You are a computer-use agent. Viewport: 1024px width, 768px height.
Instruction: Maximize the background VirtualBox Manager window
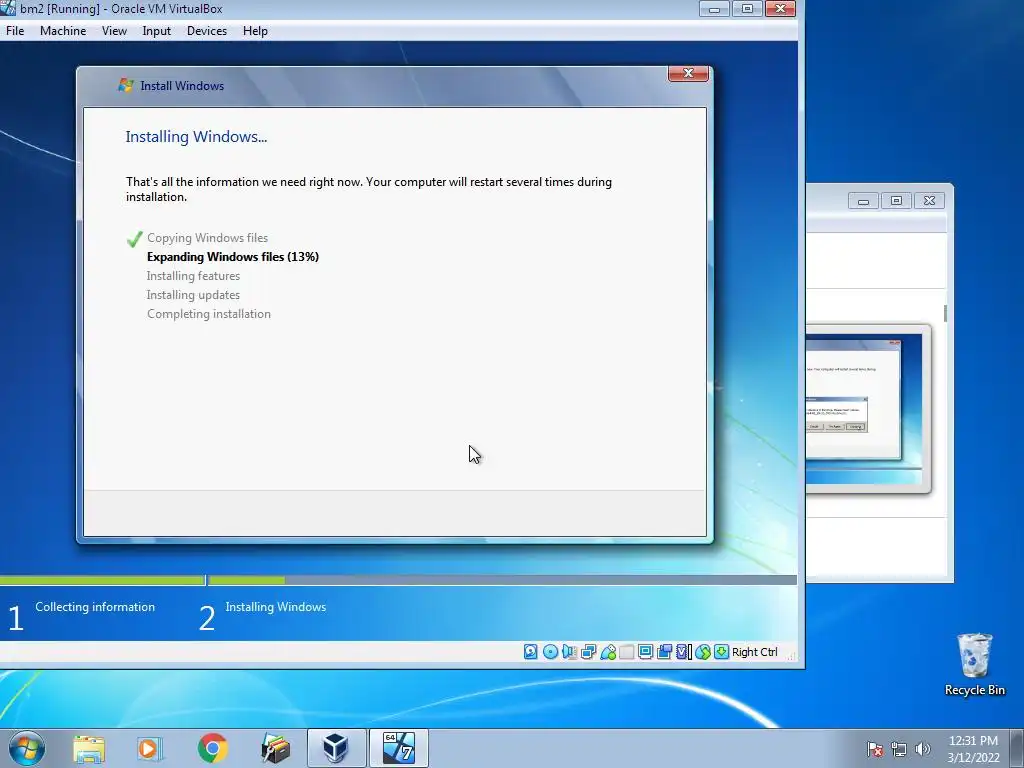point(896,201)
